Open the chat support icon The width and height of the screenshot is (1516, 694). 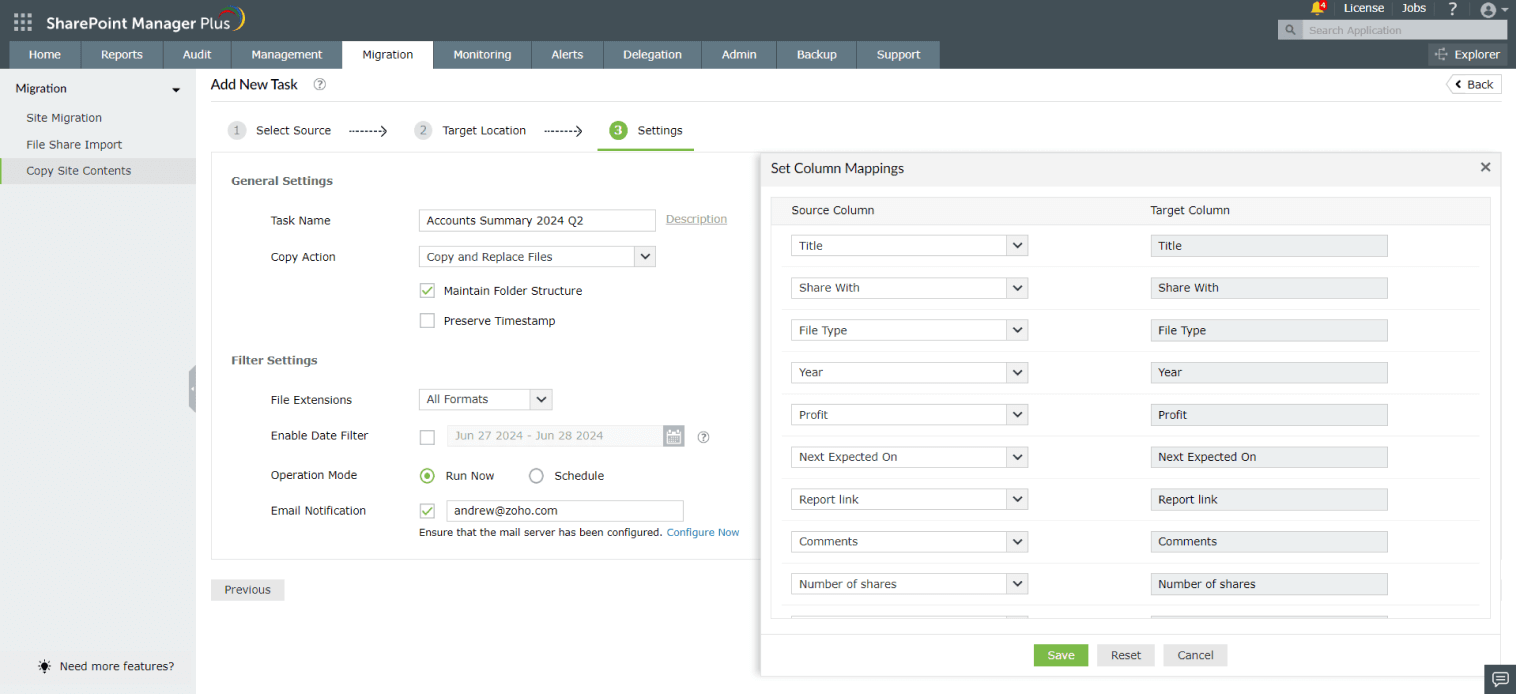(1500, 679)
